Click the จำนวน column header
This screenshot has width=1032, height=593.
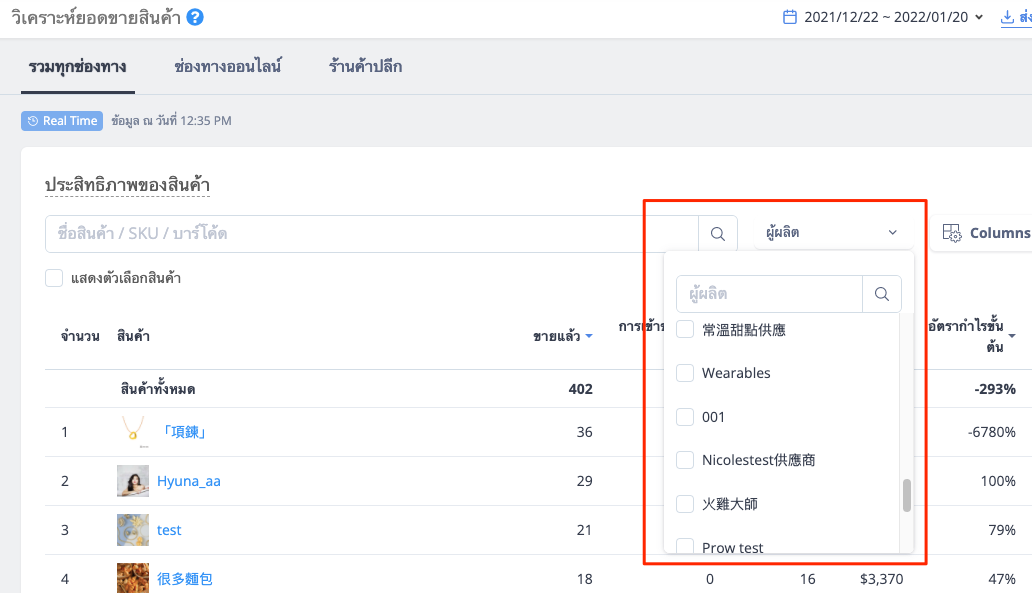(x=80, y=336)
